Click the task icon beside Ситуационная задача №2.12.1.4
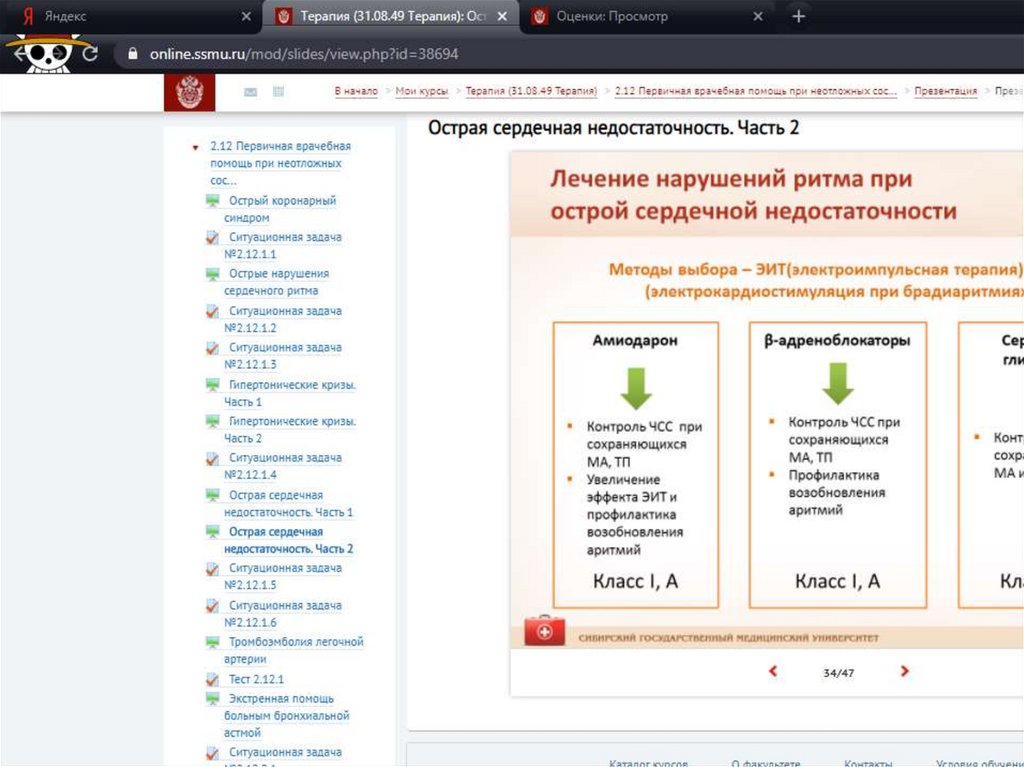Screen dimensions: 1024x767 coord(212,458)
